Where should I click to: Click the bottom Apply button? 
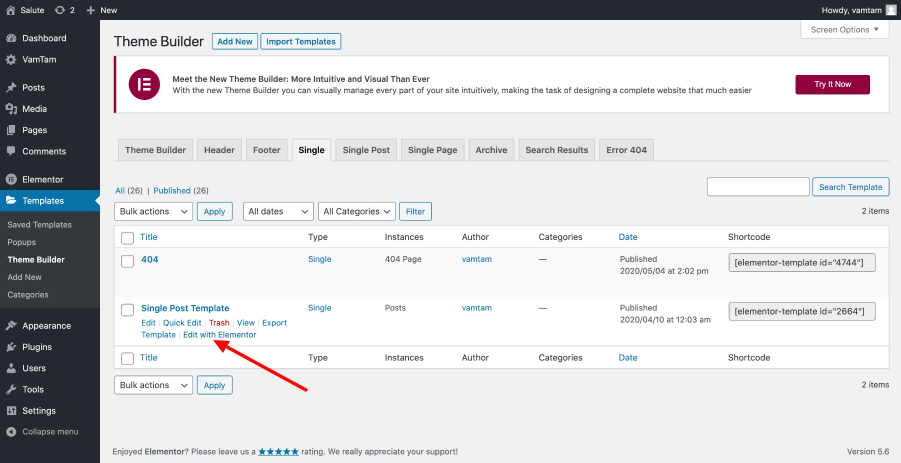click(x=214, y=385)
